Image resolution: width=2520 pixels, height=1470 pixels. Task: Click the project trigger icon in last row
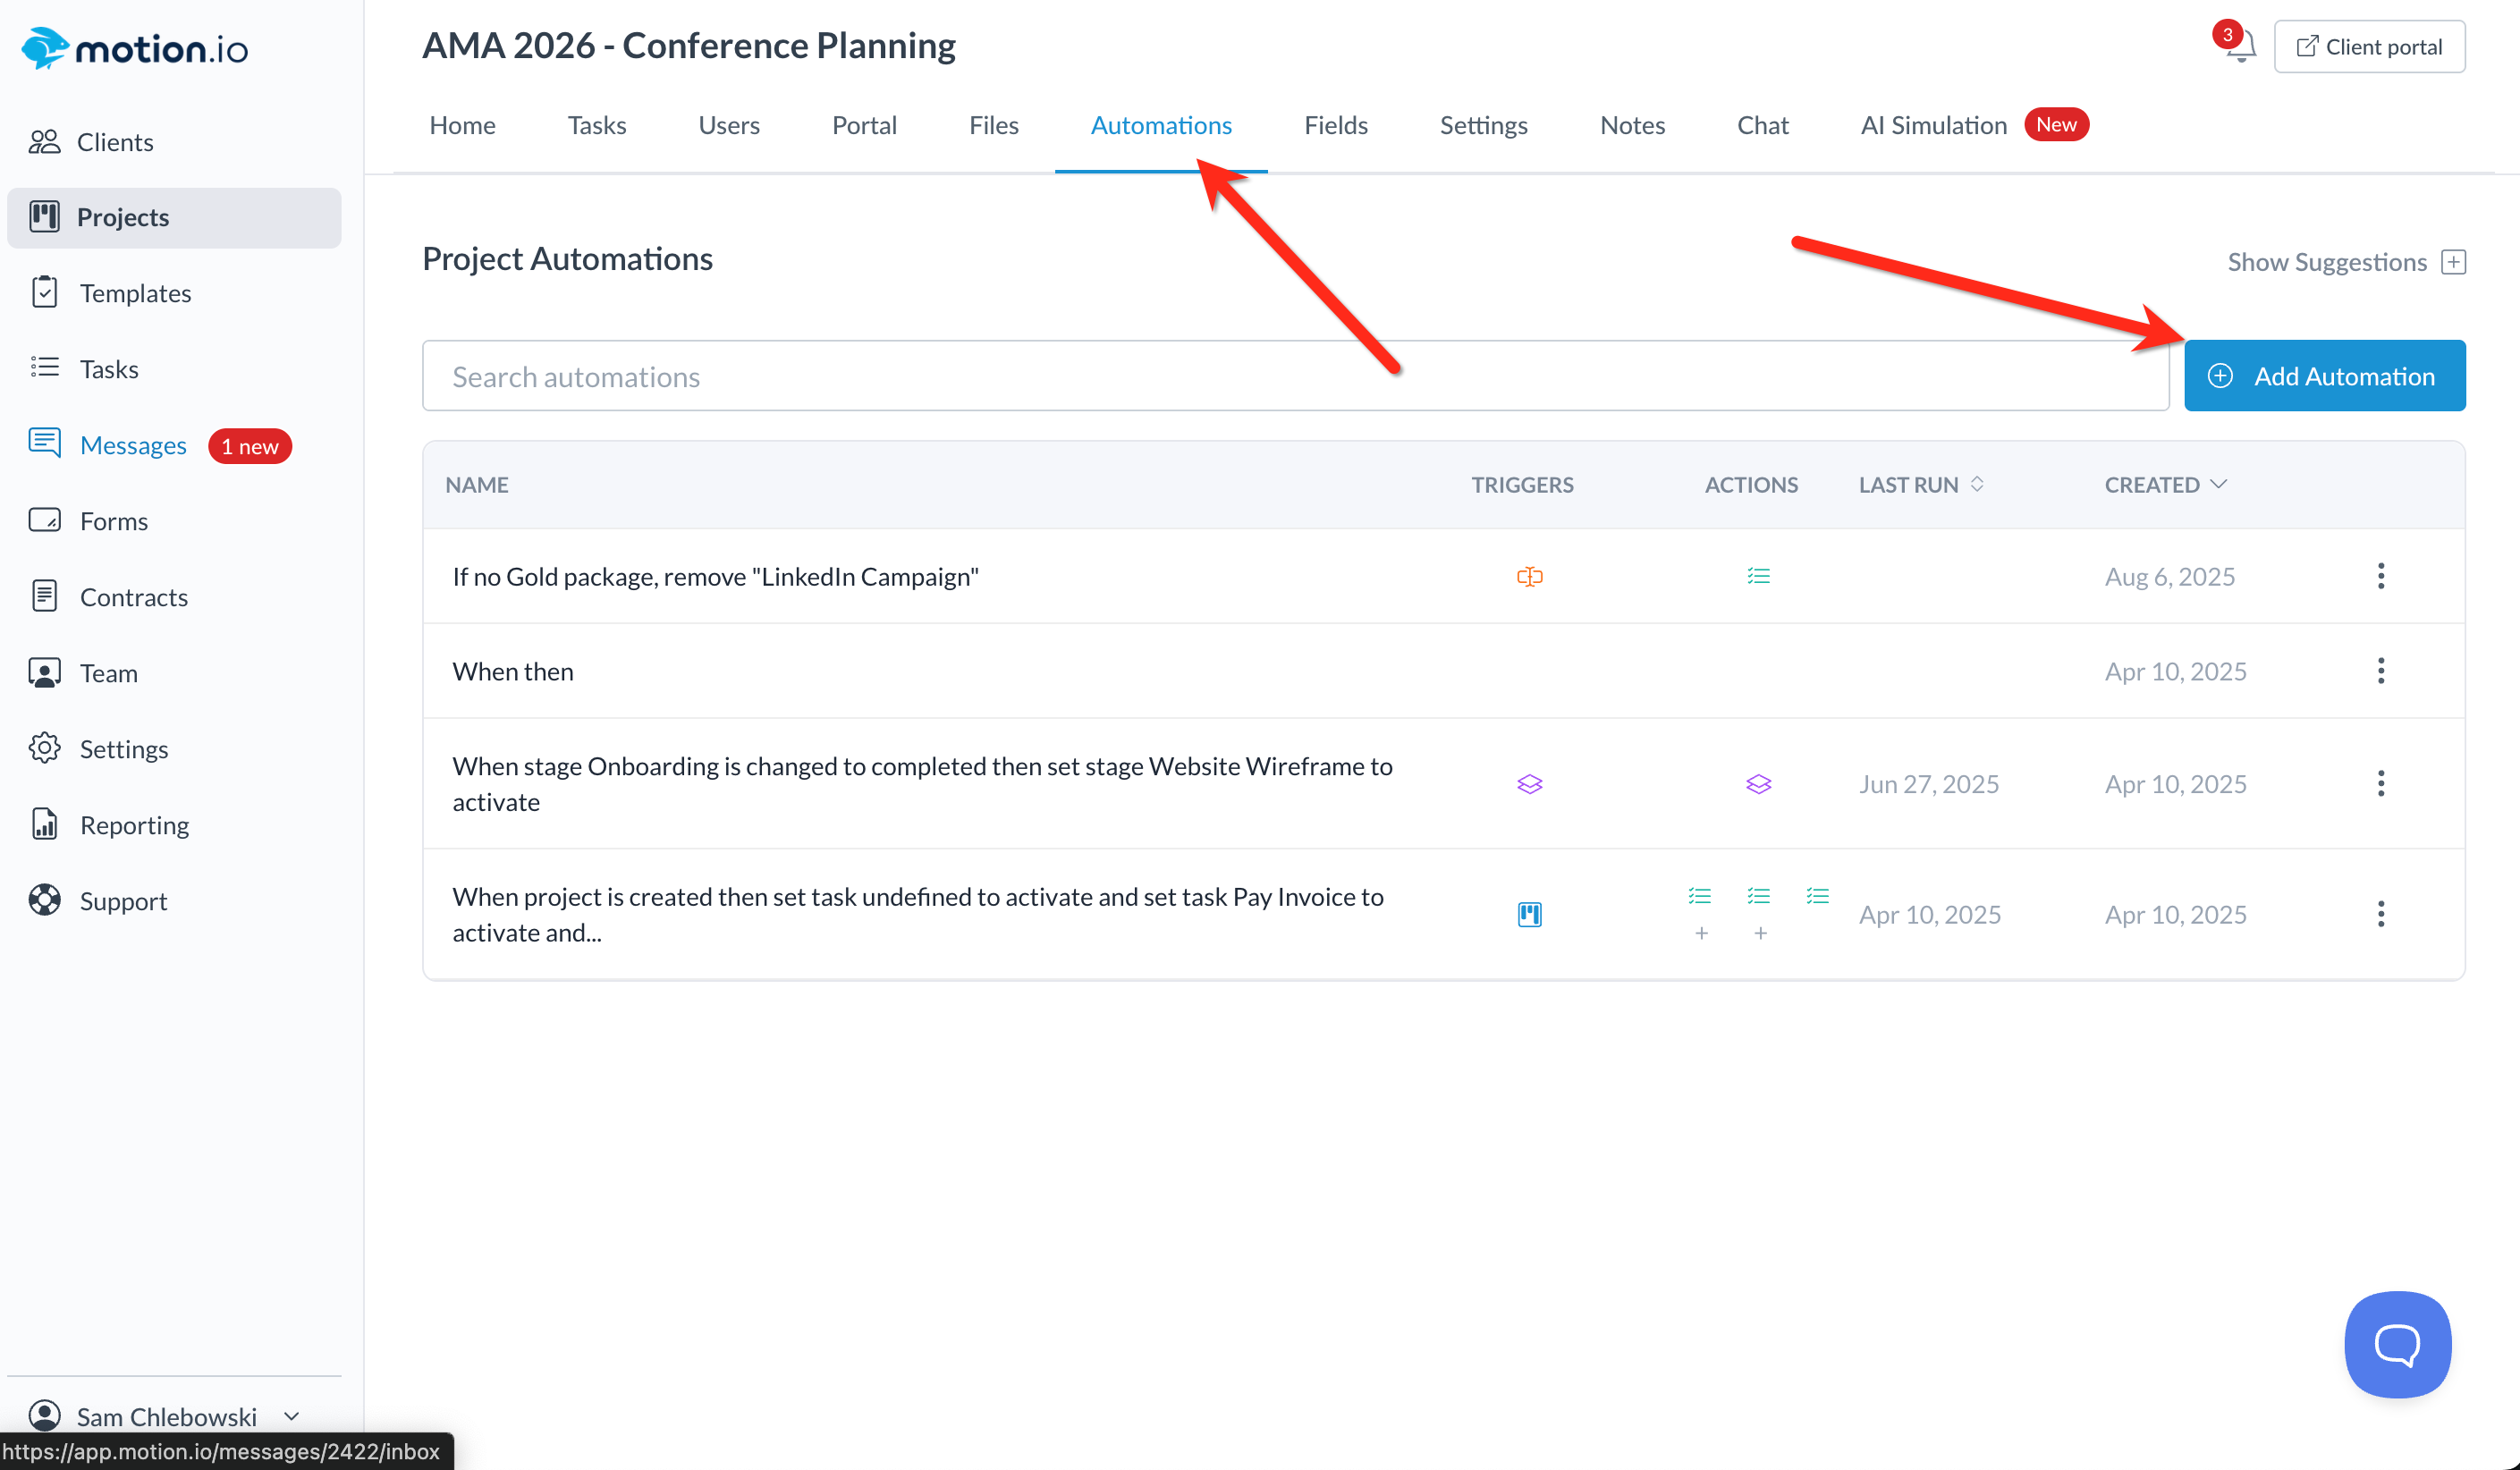(1529, 914)
